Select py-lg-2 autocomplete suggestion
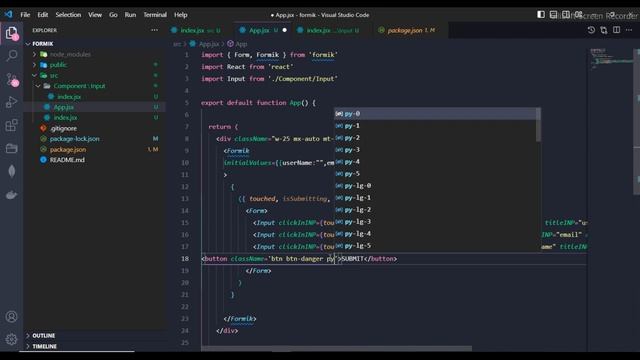 436,210
